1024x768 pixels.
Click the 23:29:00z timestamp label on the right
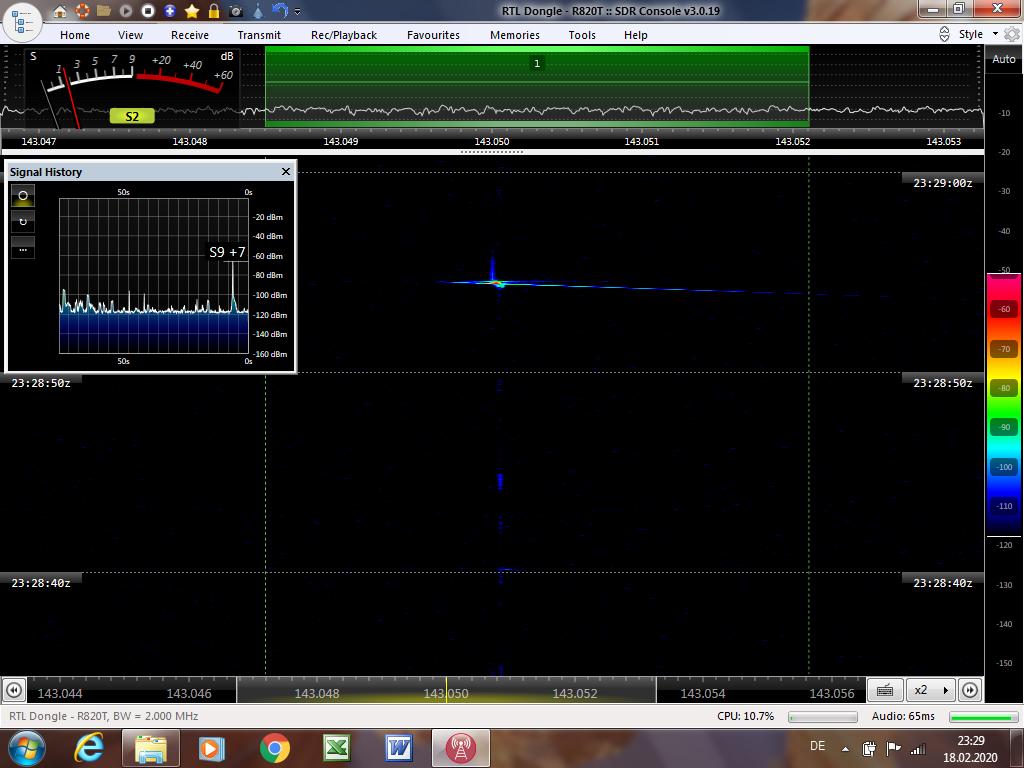pyautogui.click(x=942, y=183)
